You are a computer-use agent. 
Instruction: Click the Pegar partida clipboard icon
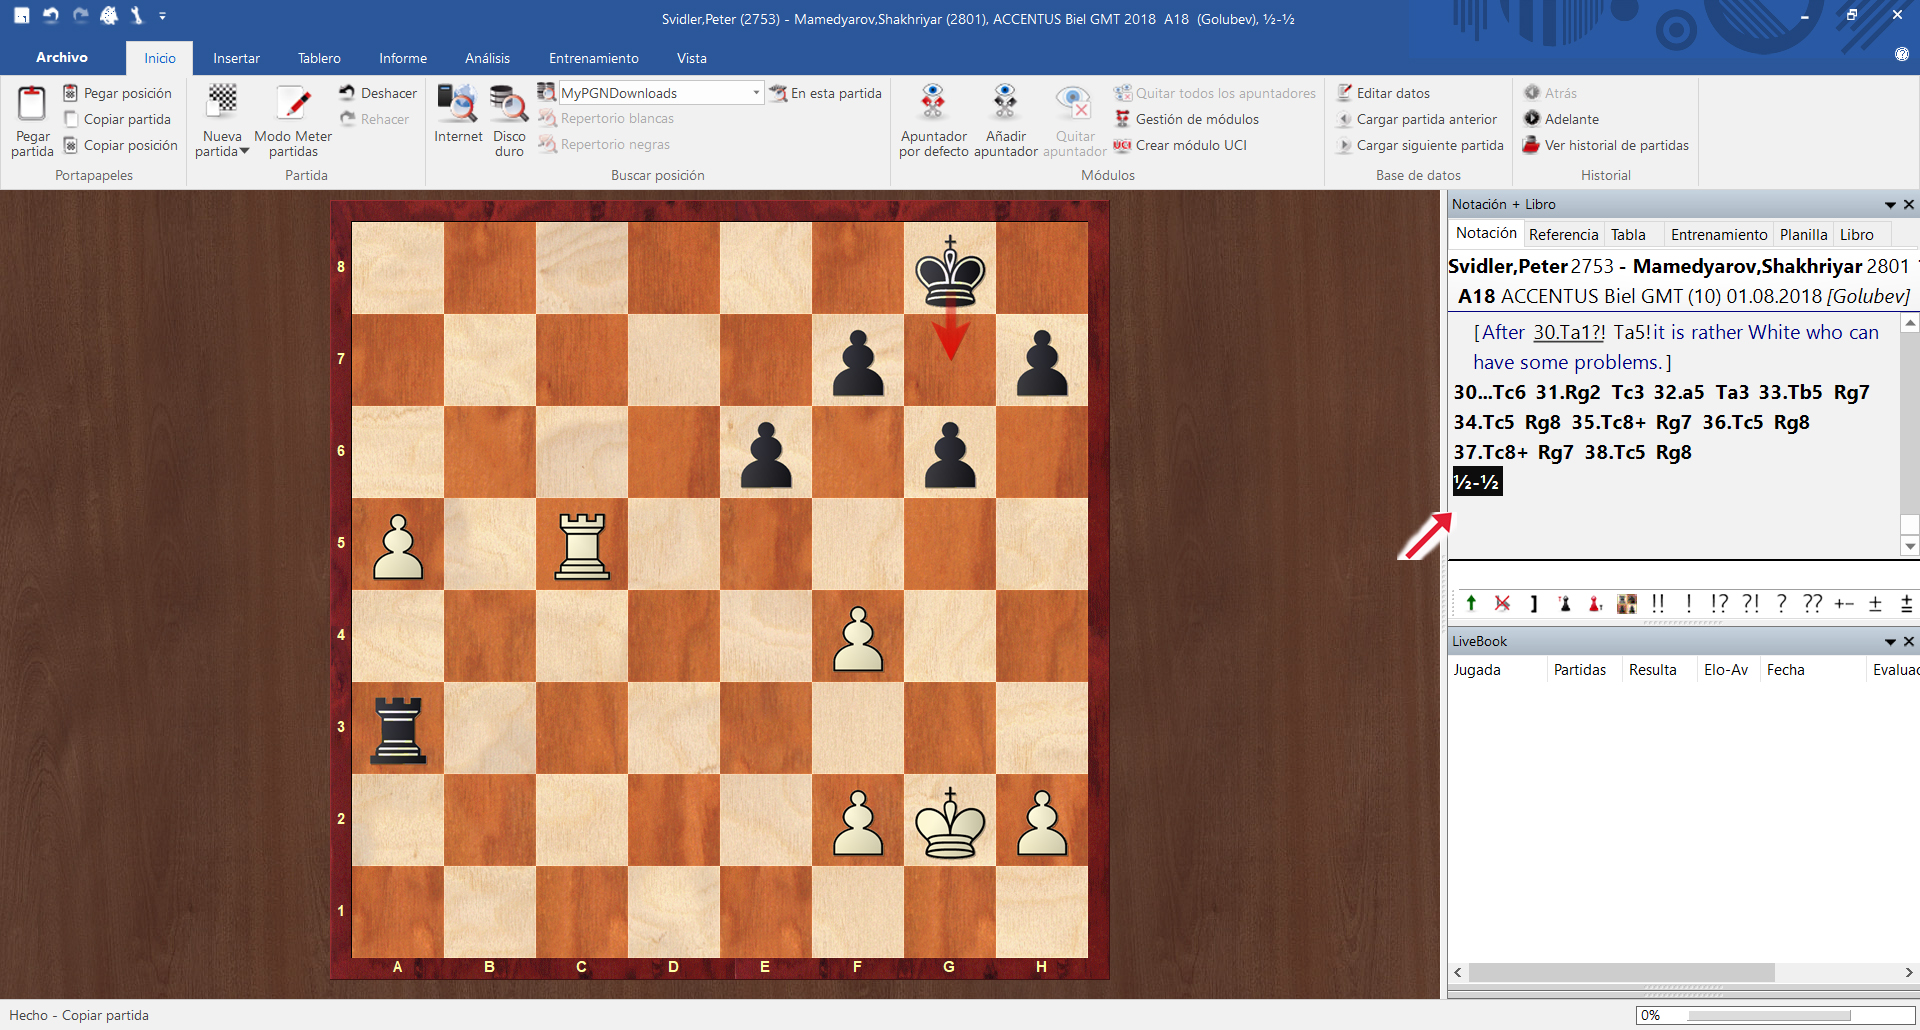coord(32,104)
